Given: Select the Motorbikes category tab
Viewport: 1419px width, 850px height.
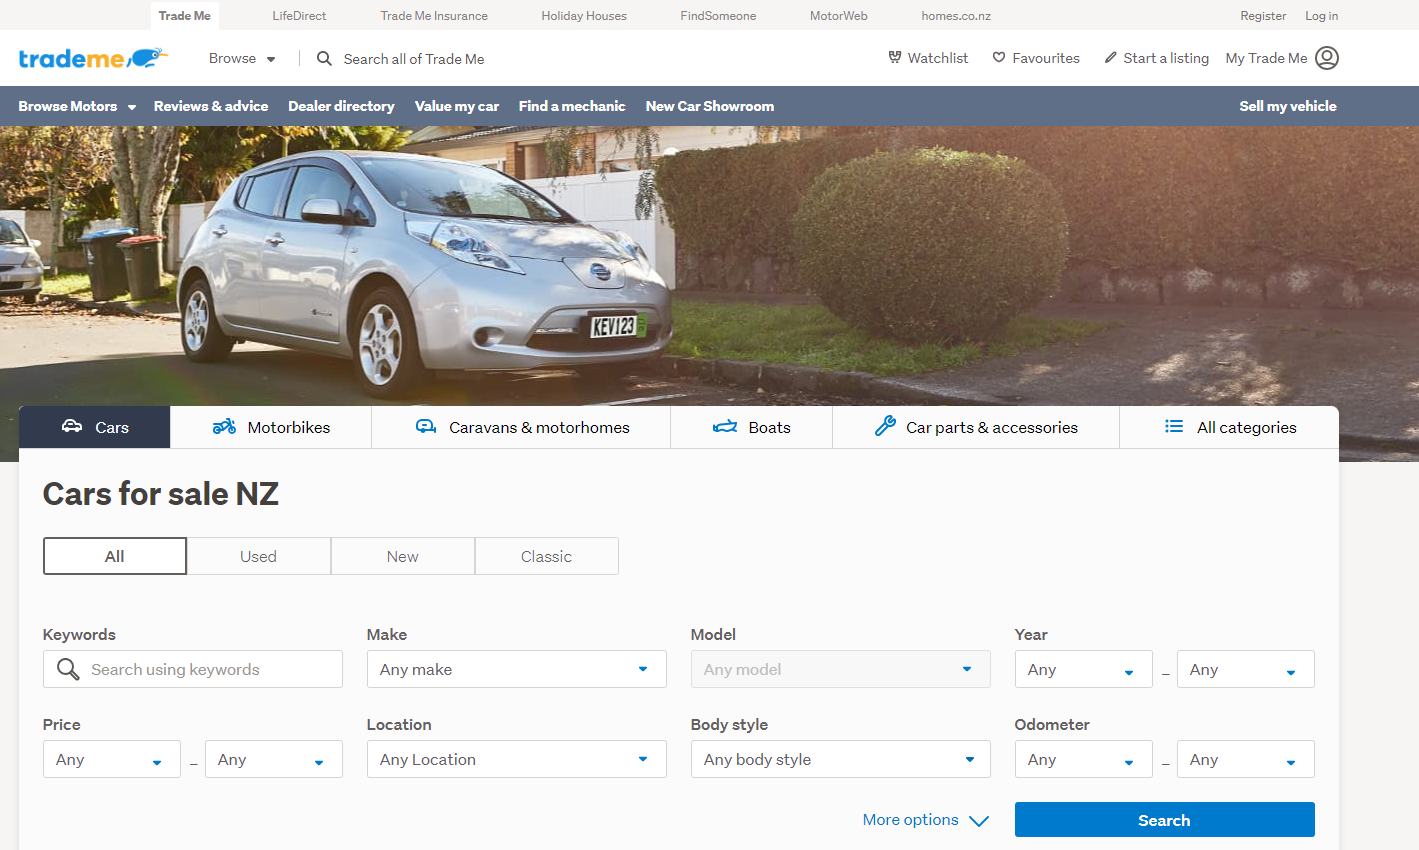Looking at the screenshot, I should click(271, 427).
